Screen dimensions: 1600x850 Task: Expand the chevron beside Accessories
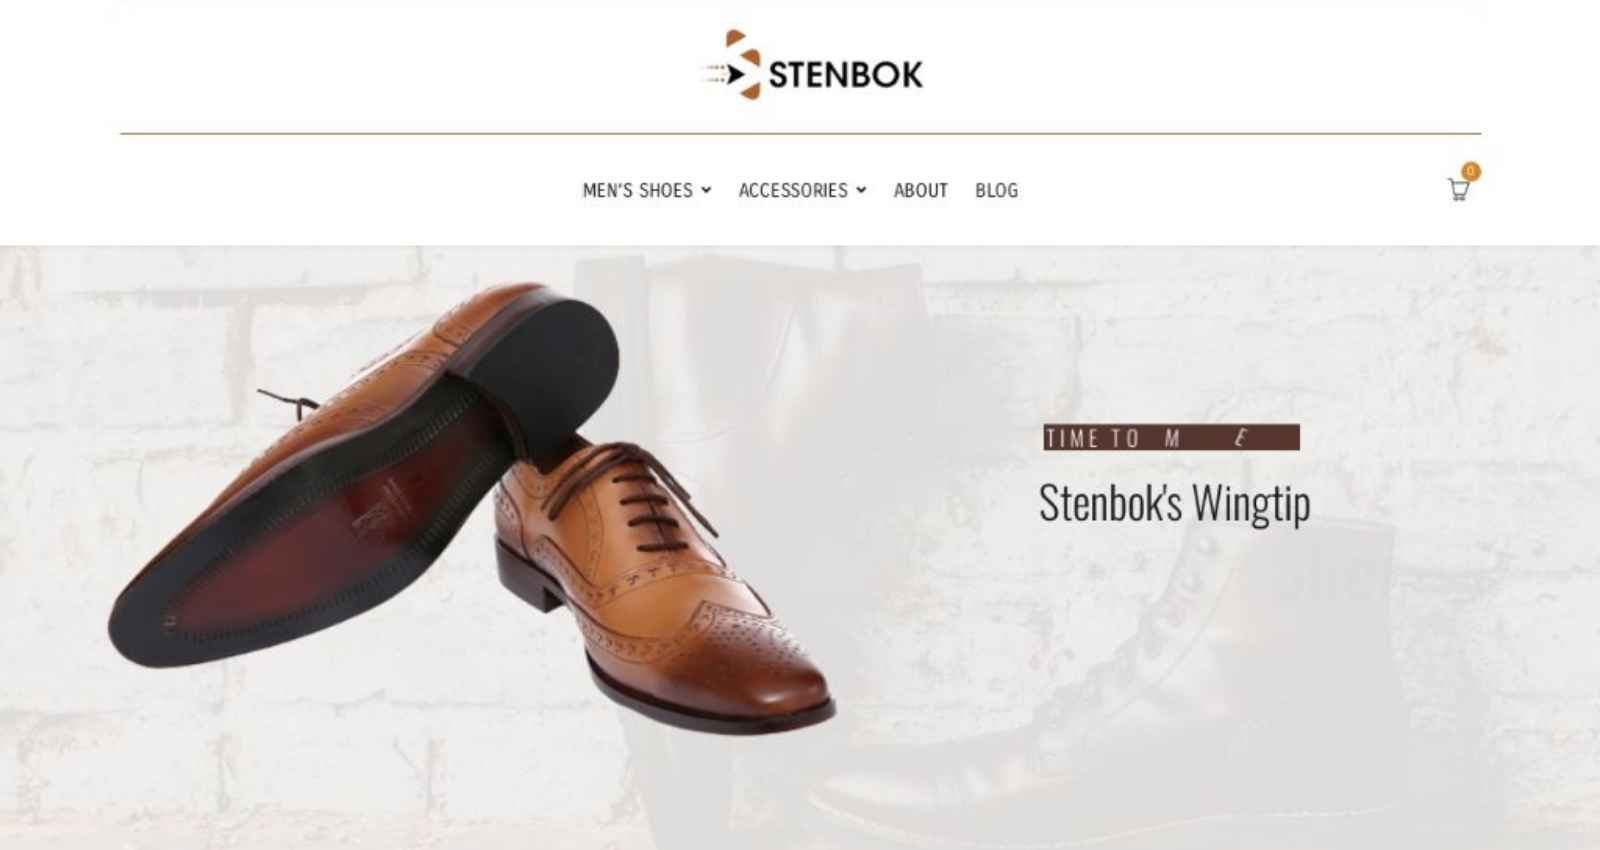861,190
